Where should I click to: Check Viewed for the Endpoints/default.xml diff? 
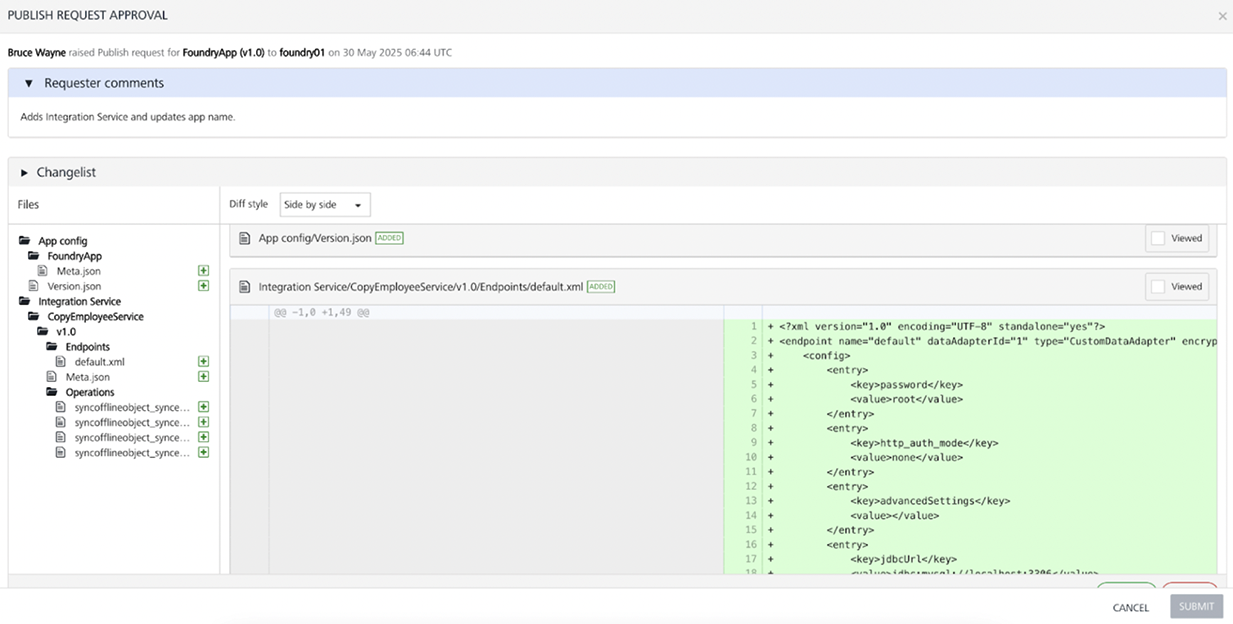tap(1158, 287)
